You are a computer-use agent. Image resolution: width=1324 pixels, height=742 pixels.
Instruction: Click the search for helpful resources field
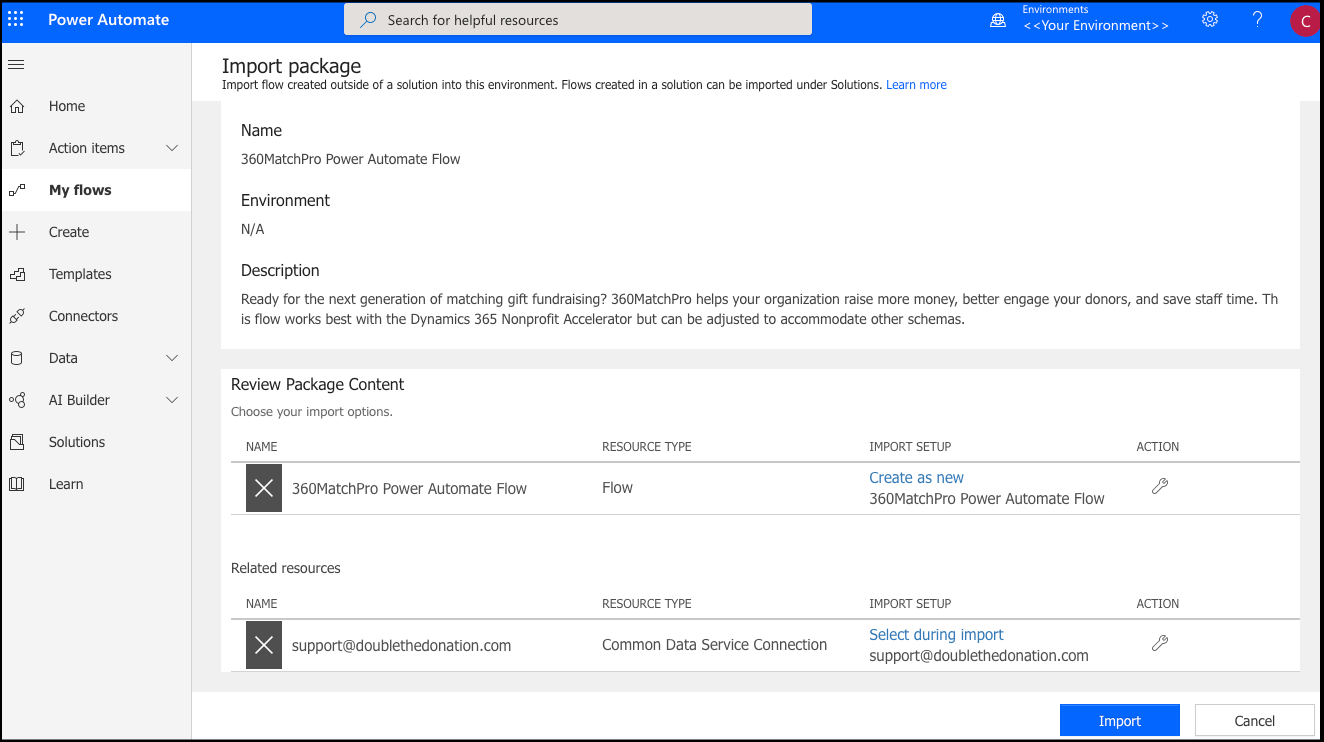[578, 19]
